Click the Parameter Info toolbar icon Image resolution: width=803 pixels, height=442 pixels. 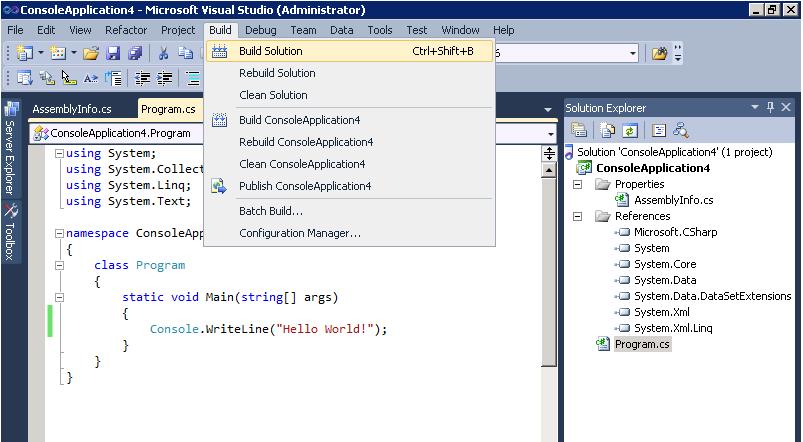[x=47, y=78]
